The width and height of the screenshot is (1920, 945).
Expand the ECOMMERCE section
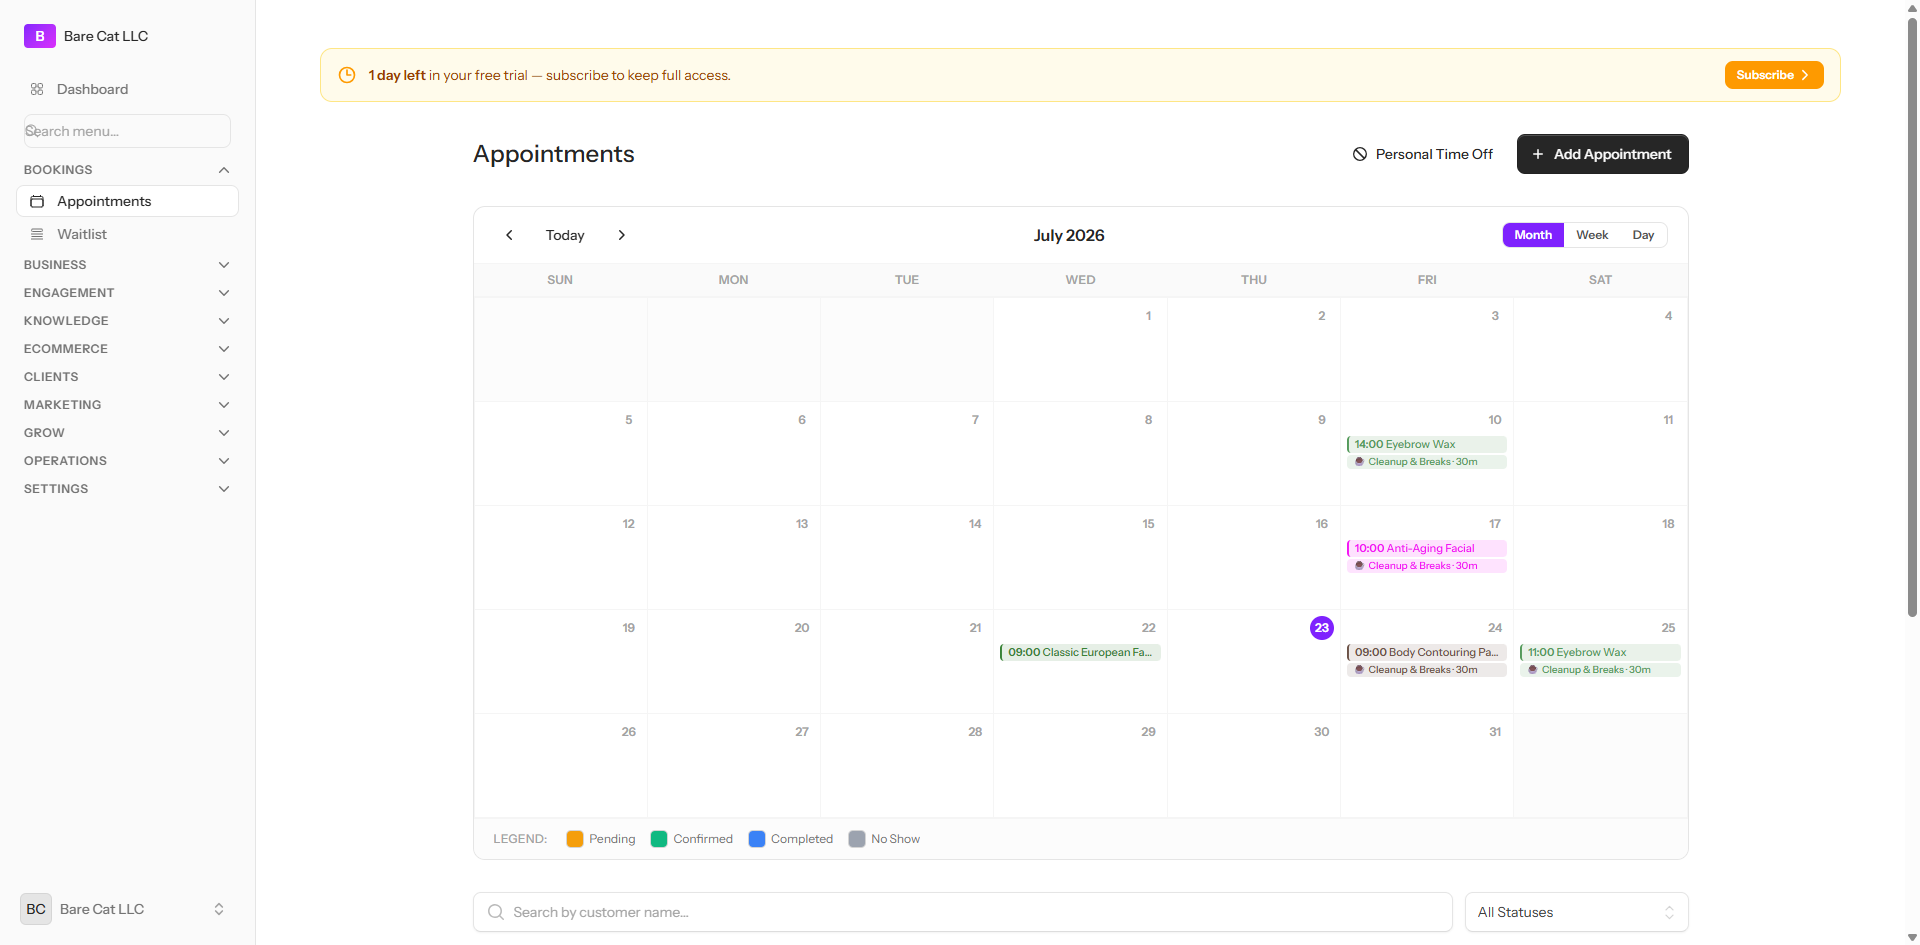pyautogui.click(x=127, y=349)
